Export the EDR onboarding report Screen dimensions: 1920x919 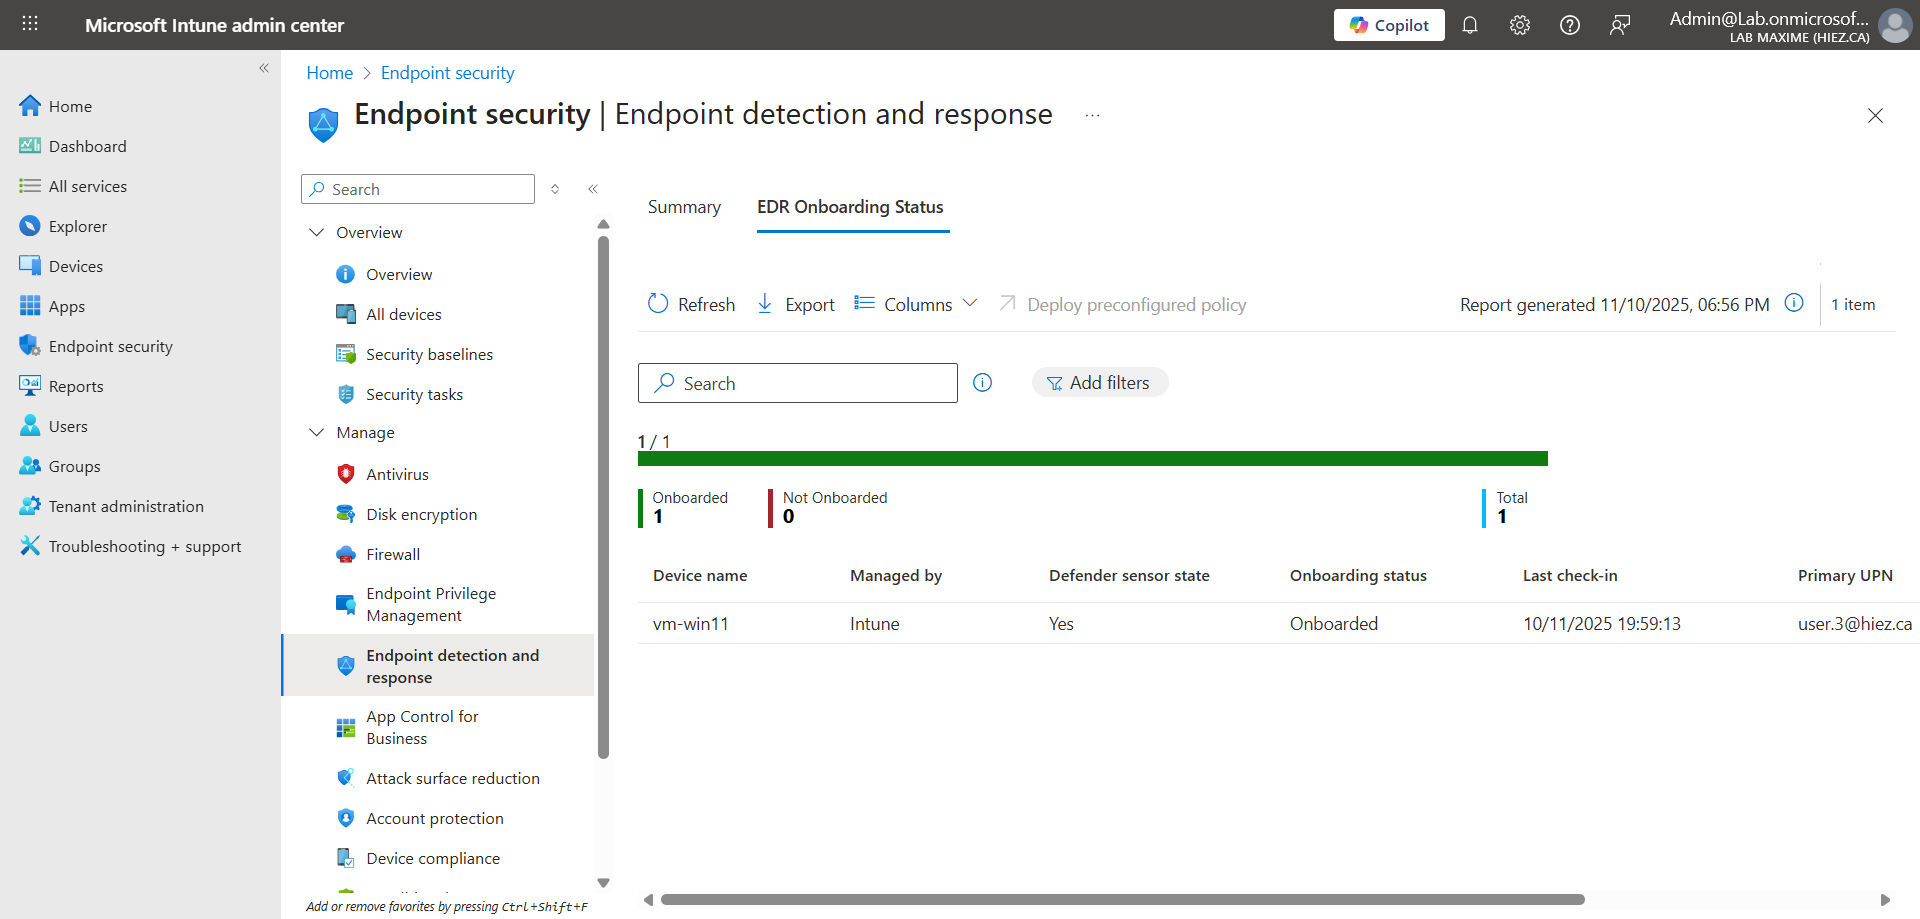(795, 304)
